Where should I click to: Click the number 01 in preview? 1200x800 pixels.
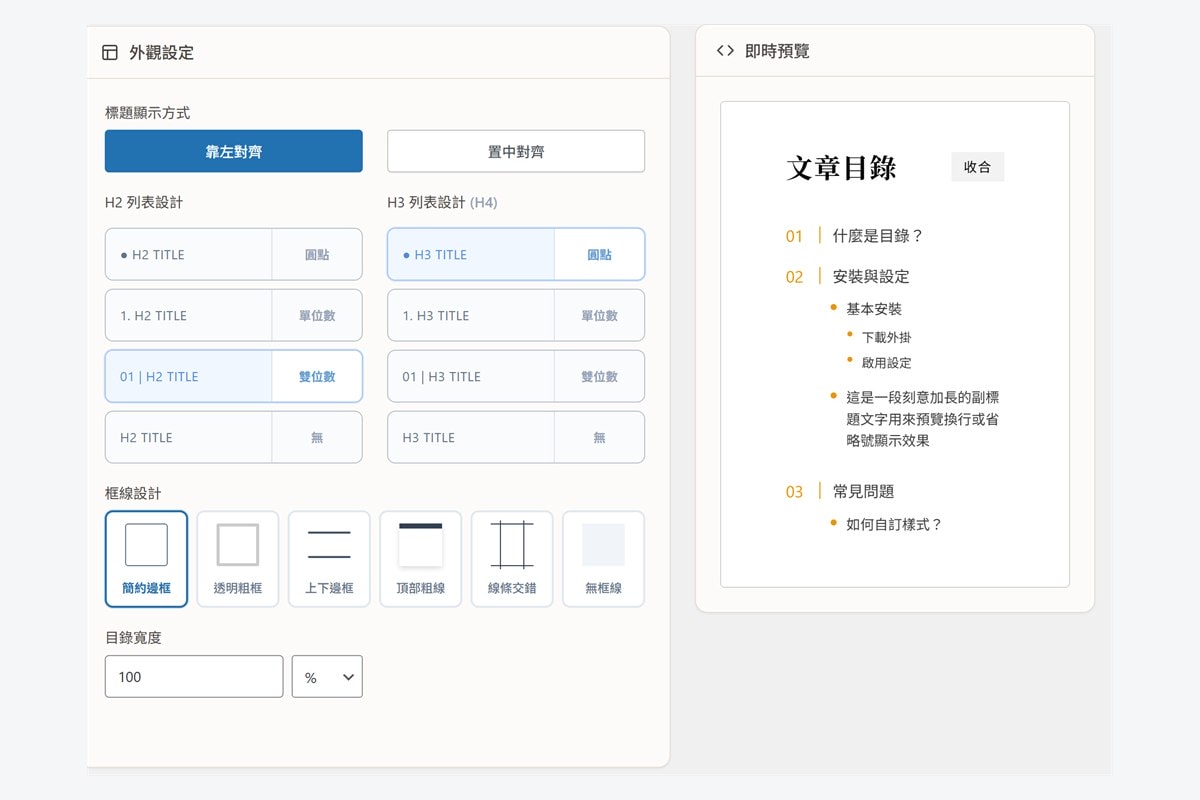(794, 237)
